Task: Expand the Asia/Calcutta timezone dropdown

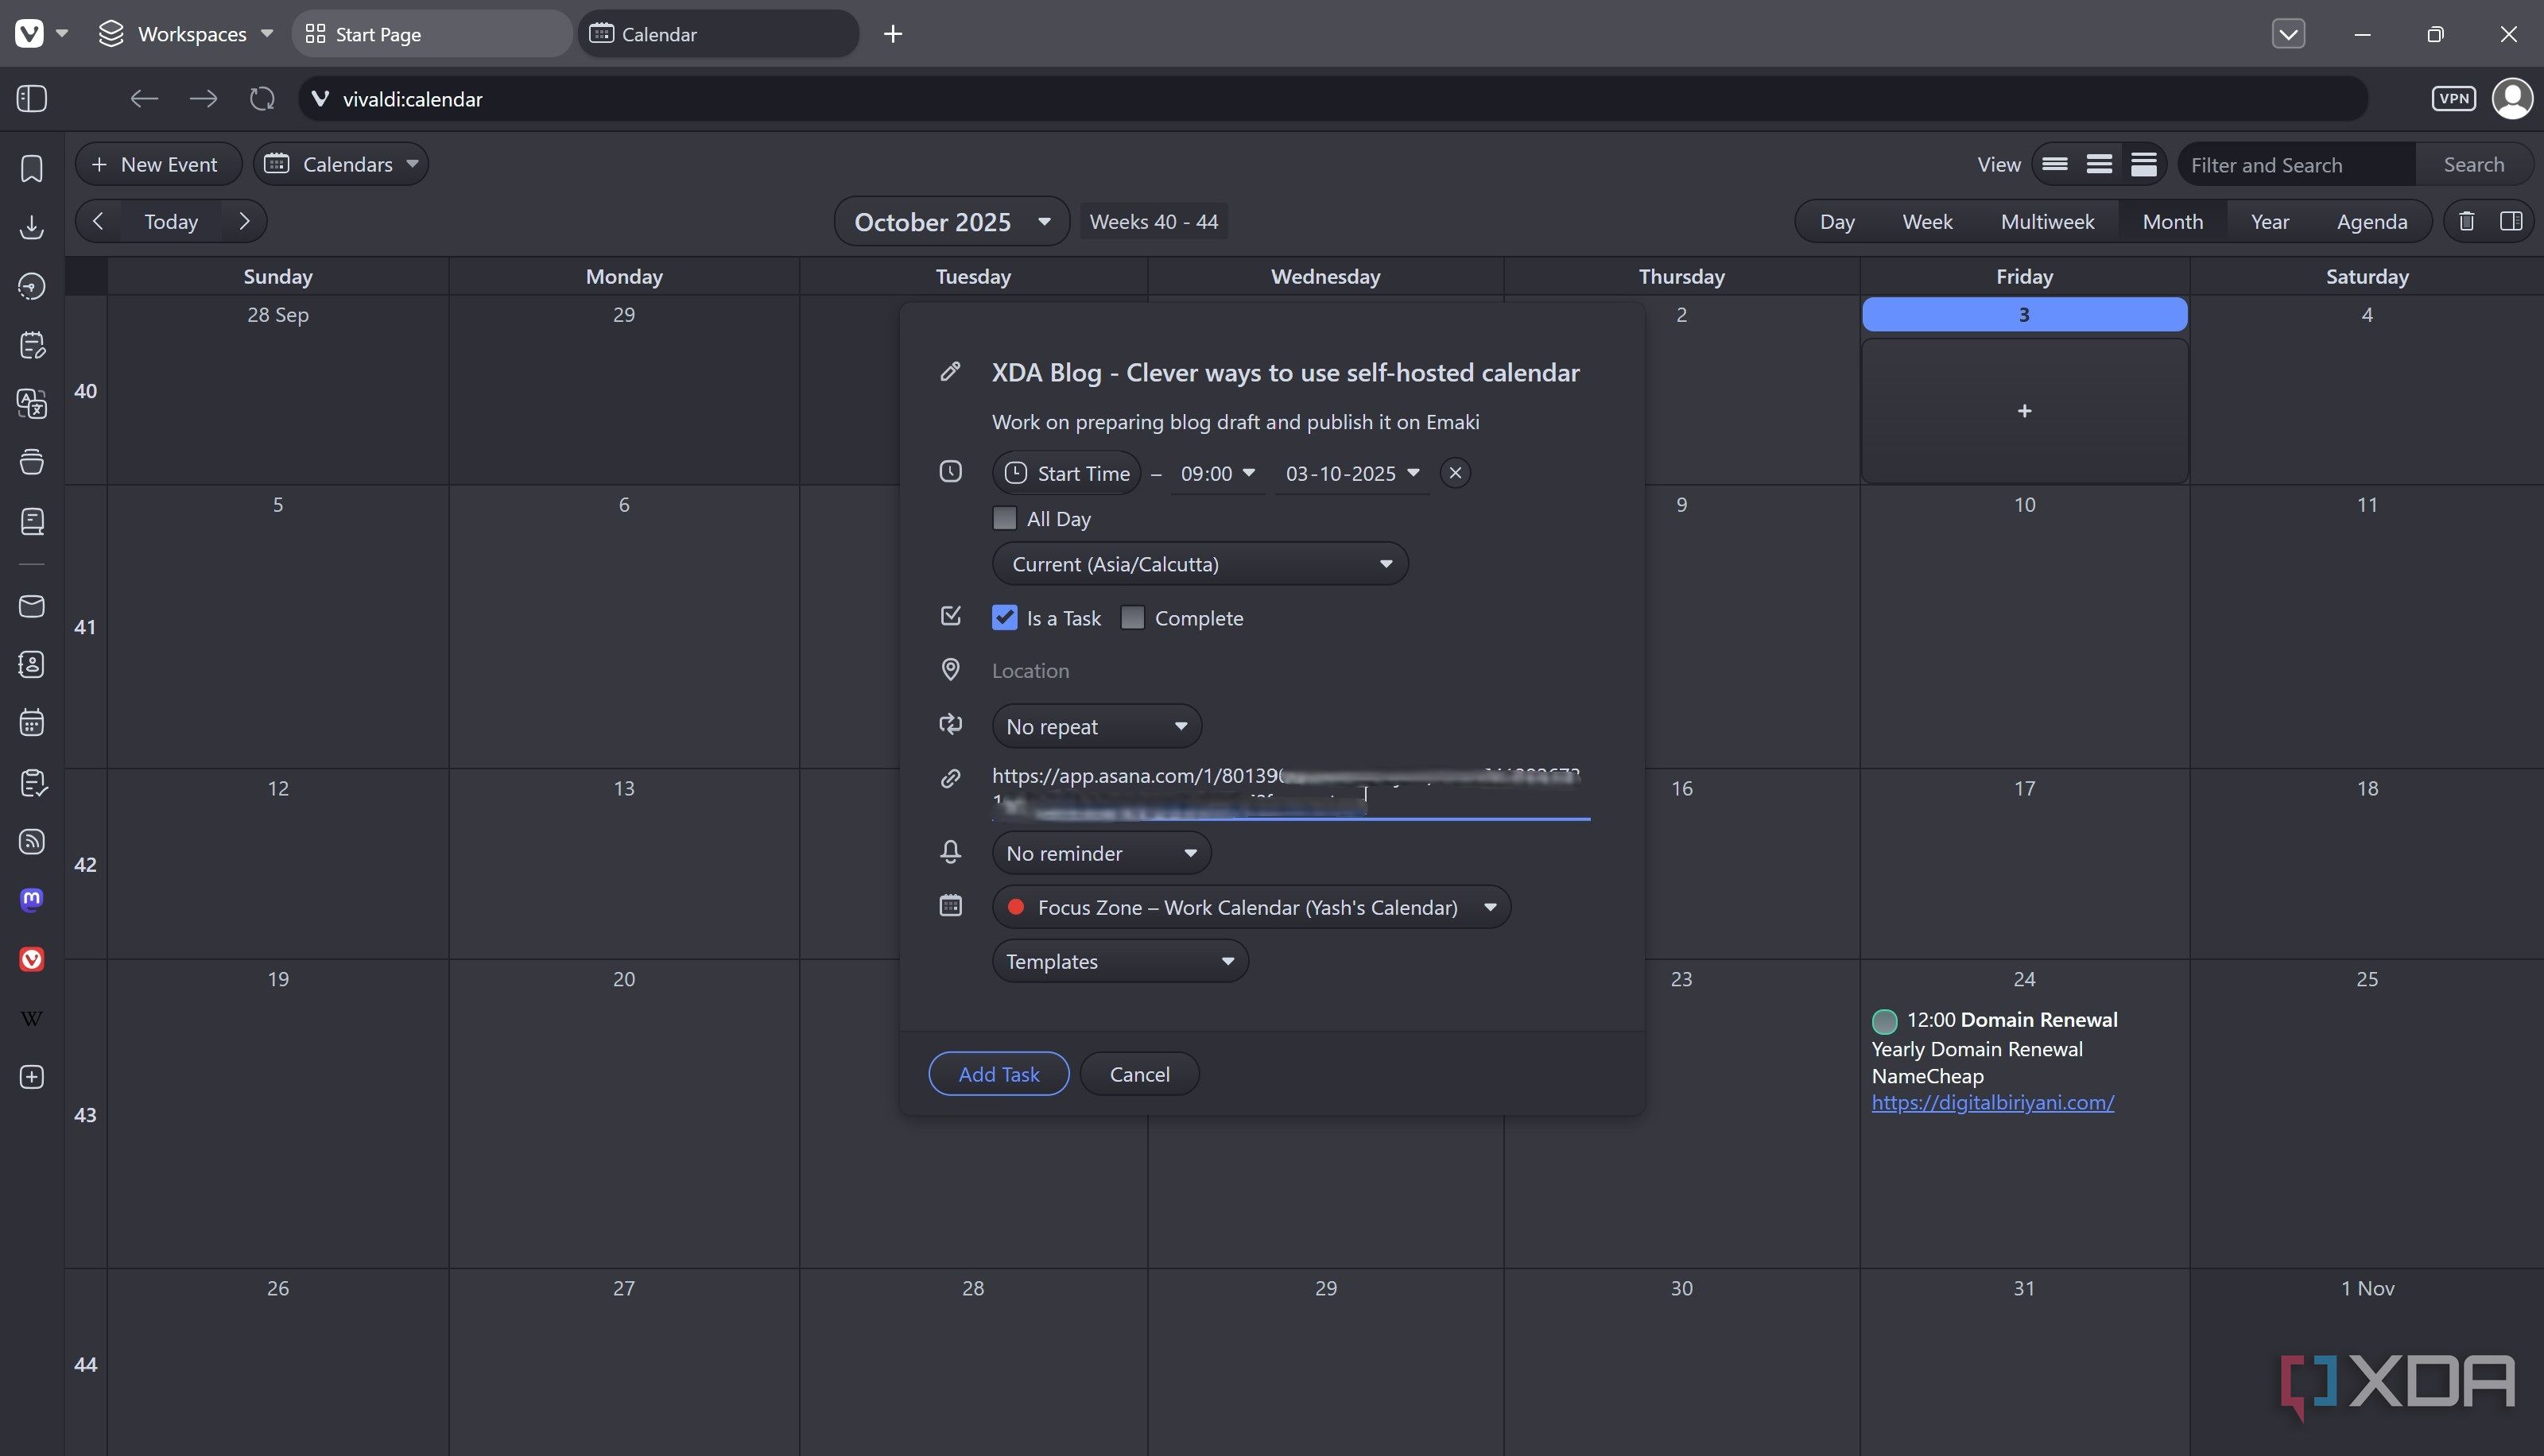Action: (1200, 564)
